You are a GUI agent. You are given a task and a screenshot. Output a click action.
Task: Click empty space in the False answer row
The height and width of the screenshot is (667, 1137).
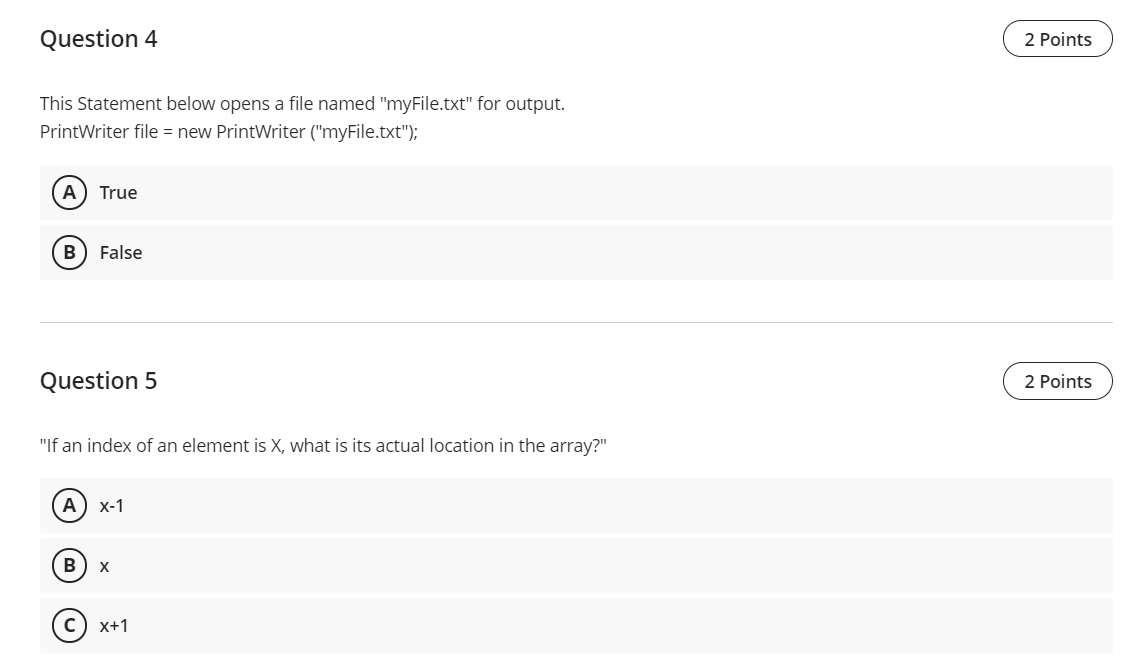[x=624, y=252]
